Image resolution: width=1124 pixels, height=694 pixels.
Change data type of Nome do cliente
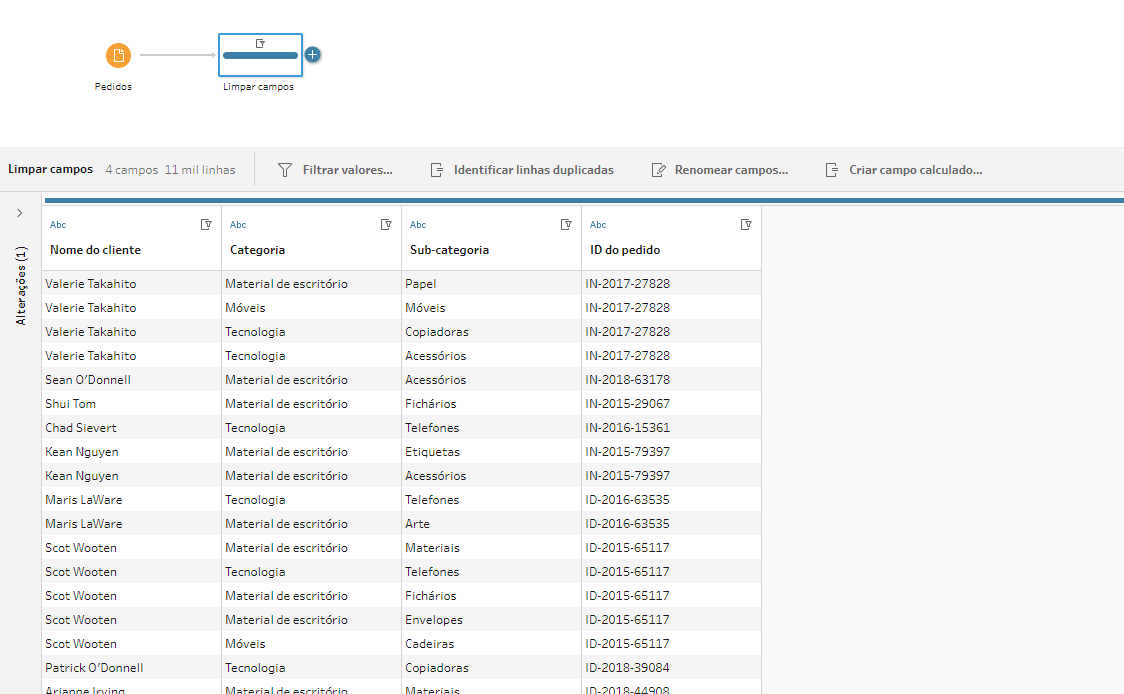(x=58, y=225)
